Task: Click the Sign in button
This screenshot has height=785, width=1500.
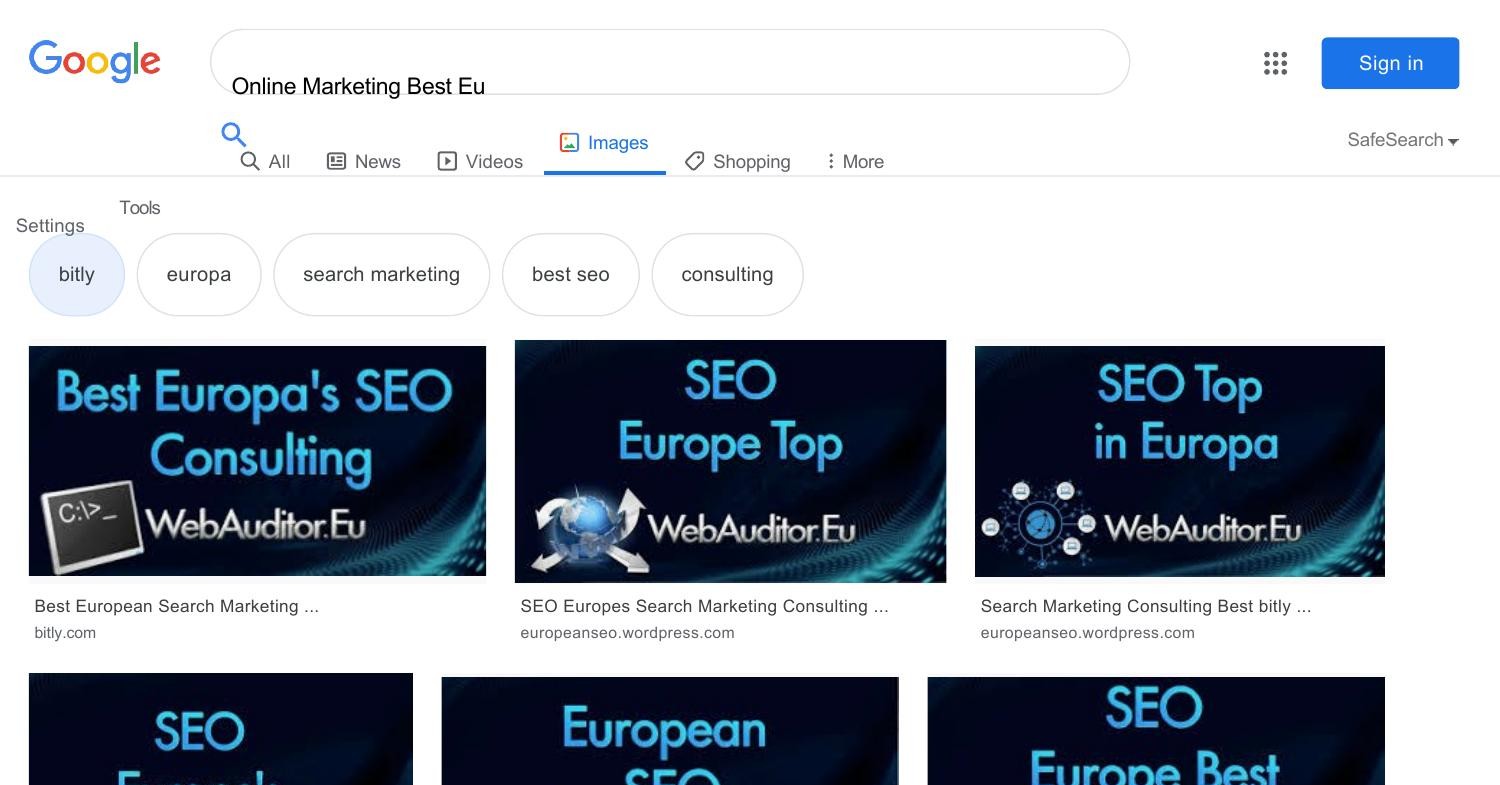Action: tap(1390, 63)
